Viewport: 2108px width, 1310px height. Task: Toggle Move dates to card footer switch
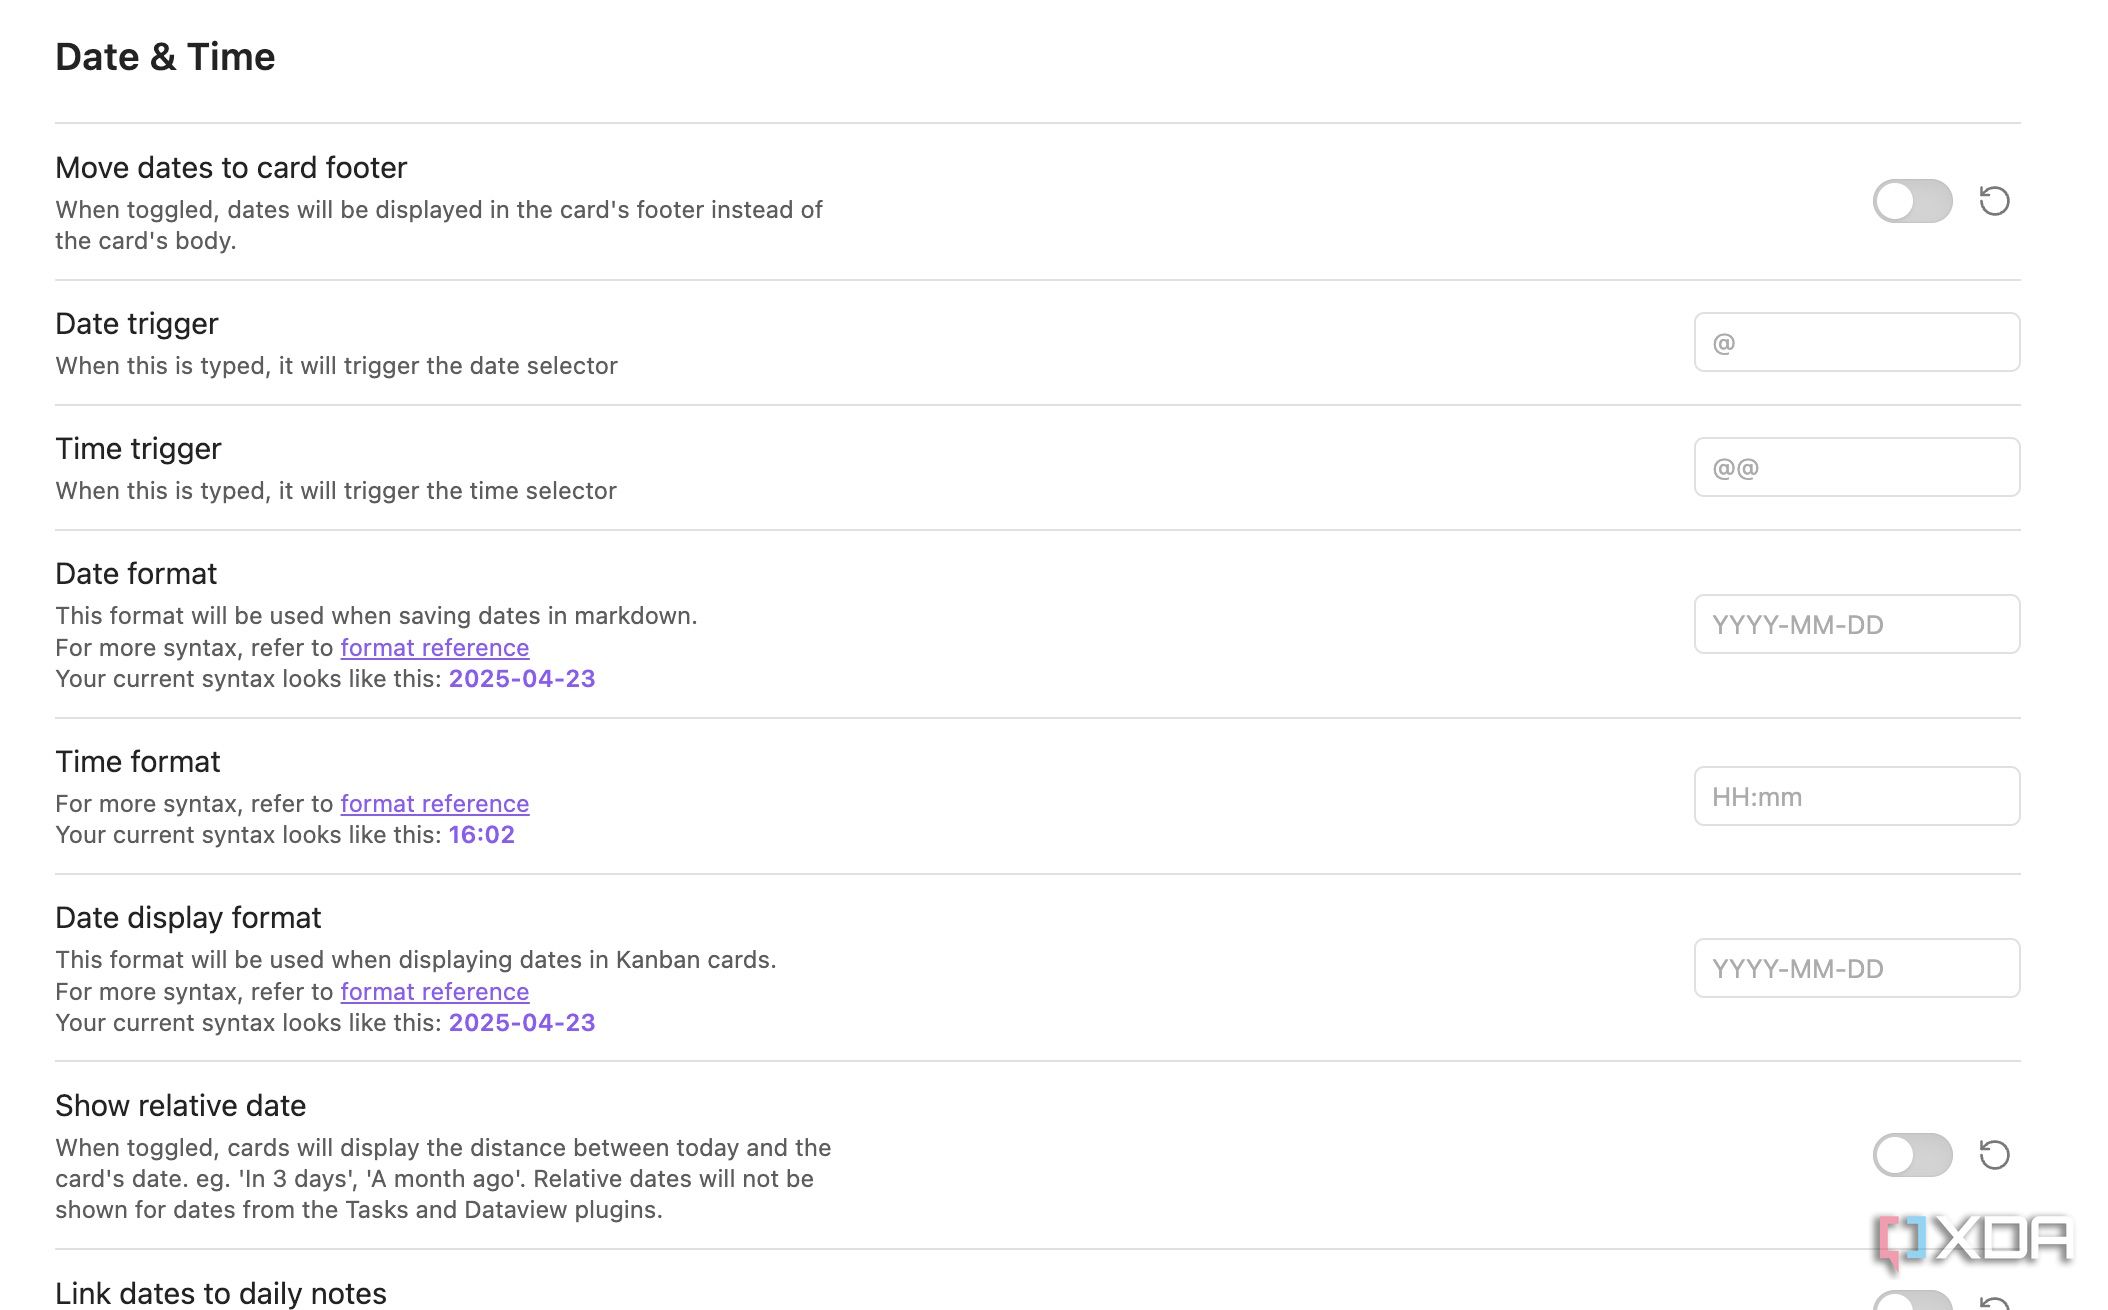[1912, 201]
